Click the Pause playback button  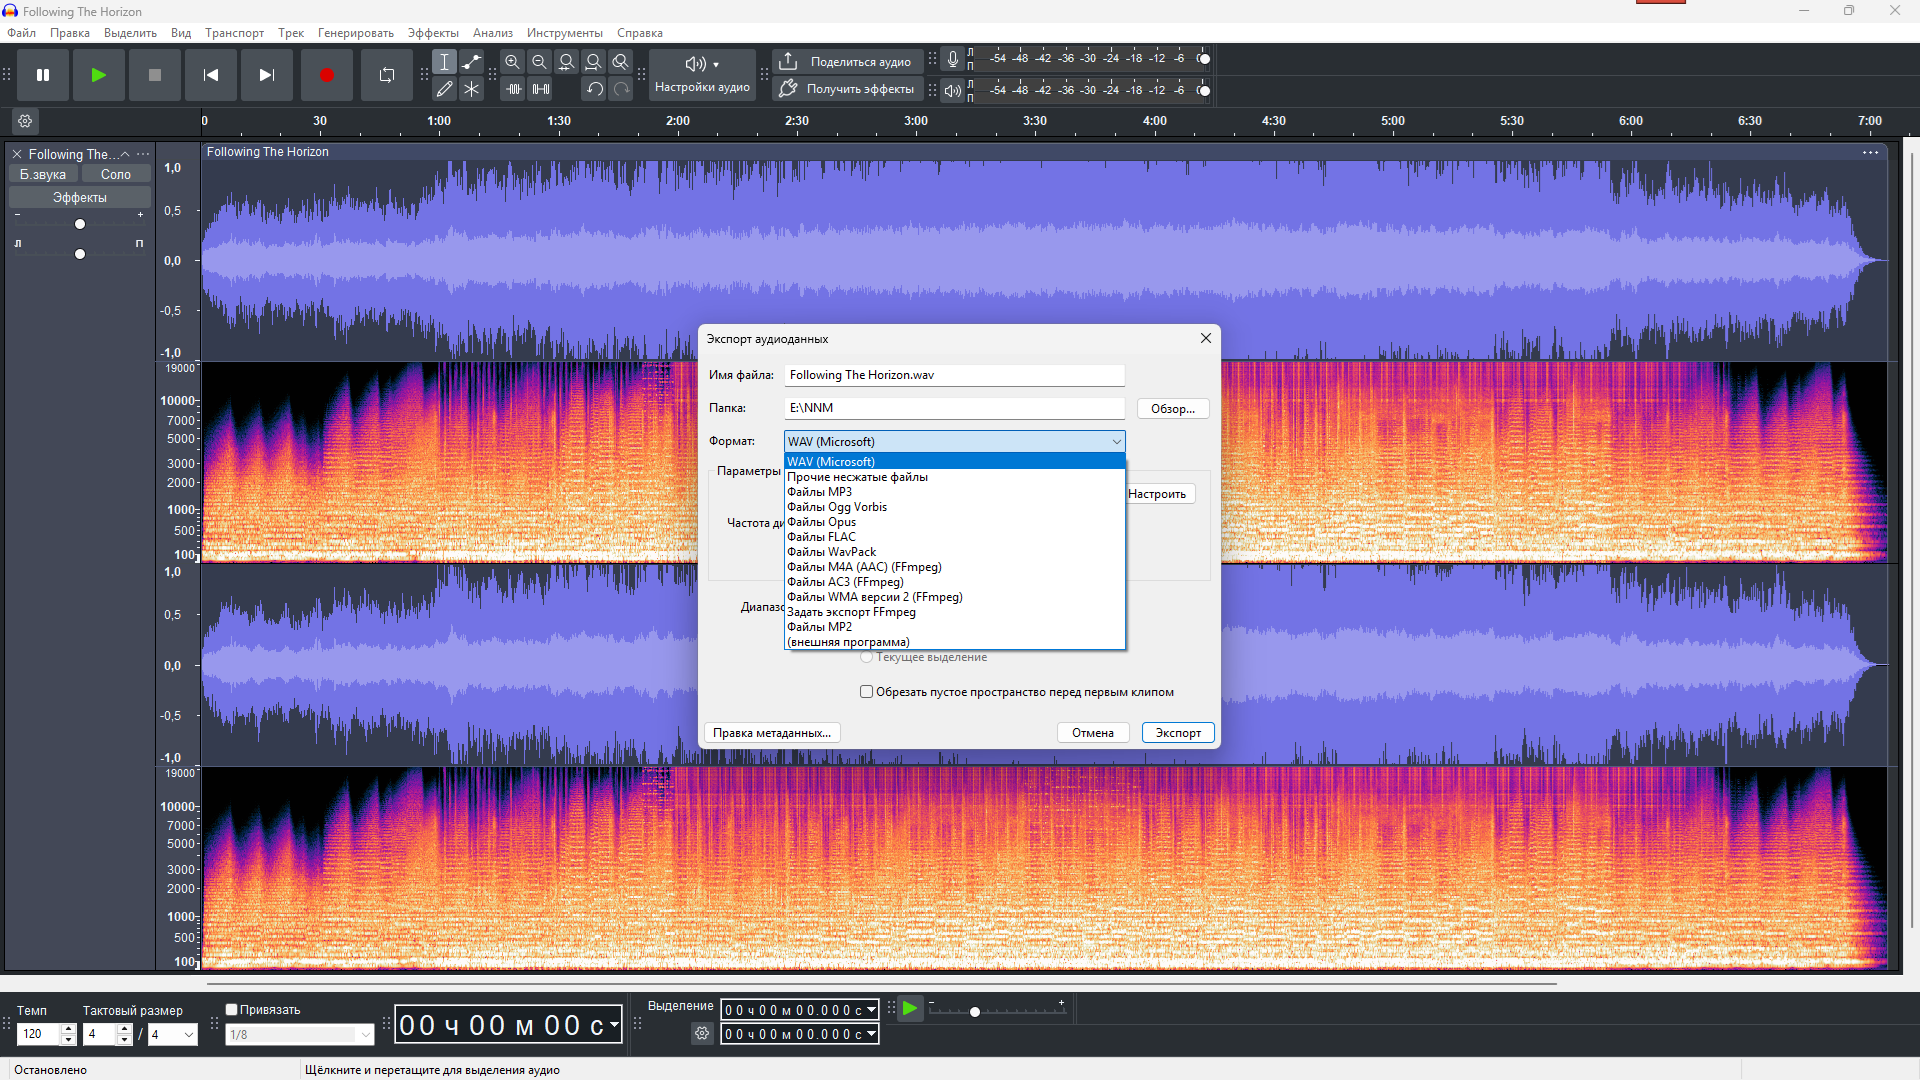pos(43,75)
